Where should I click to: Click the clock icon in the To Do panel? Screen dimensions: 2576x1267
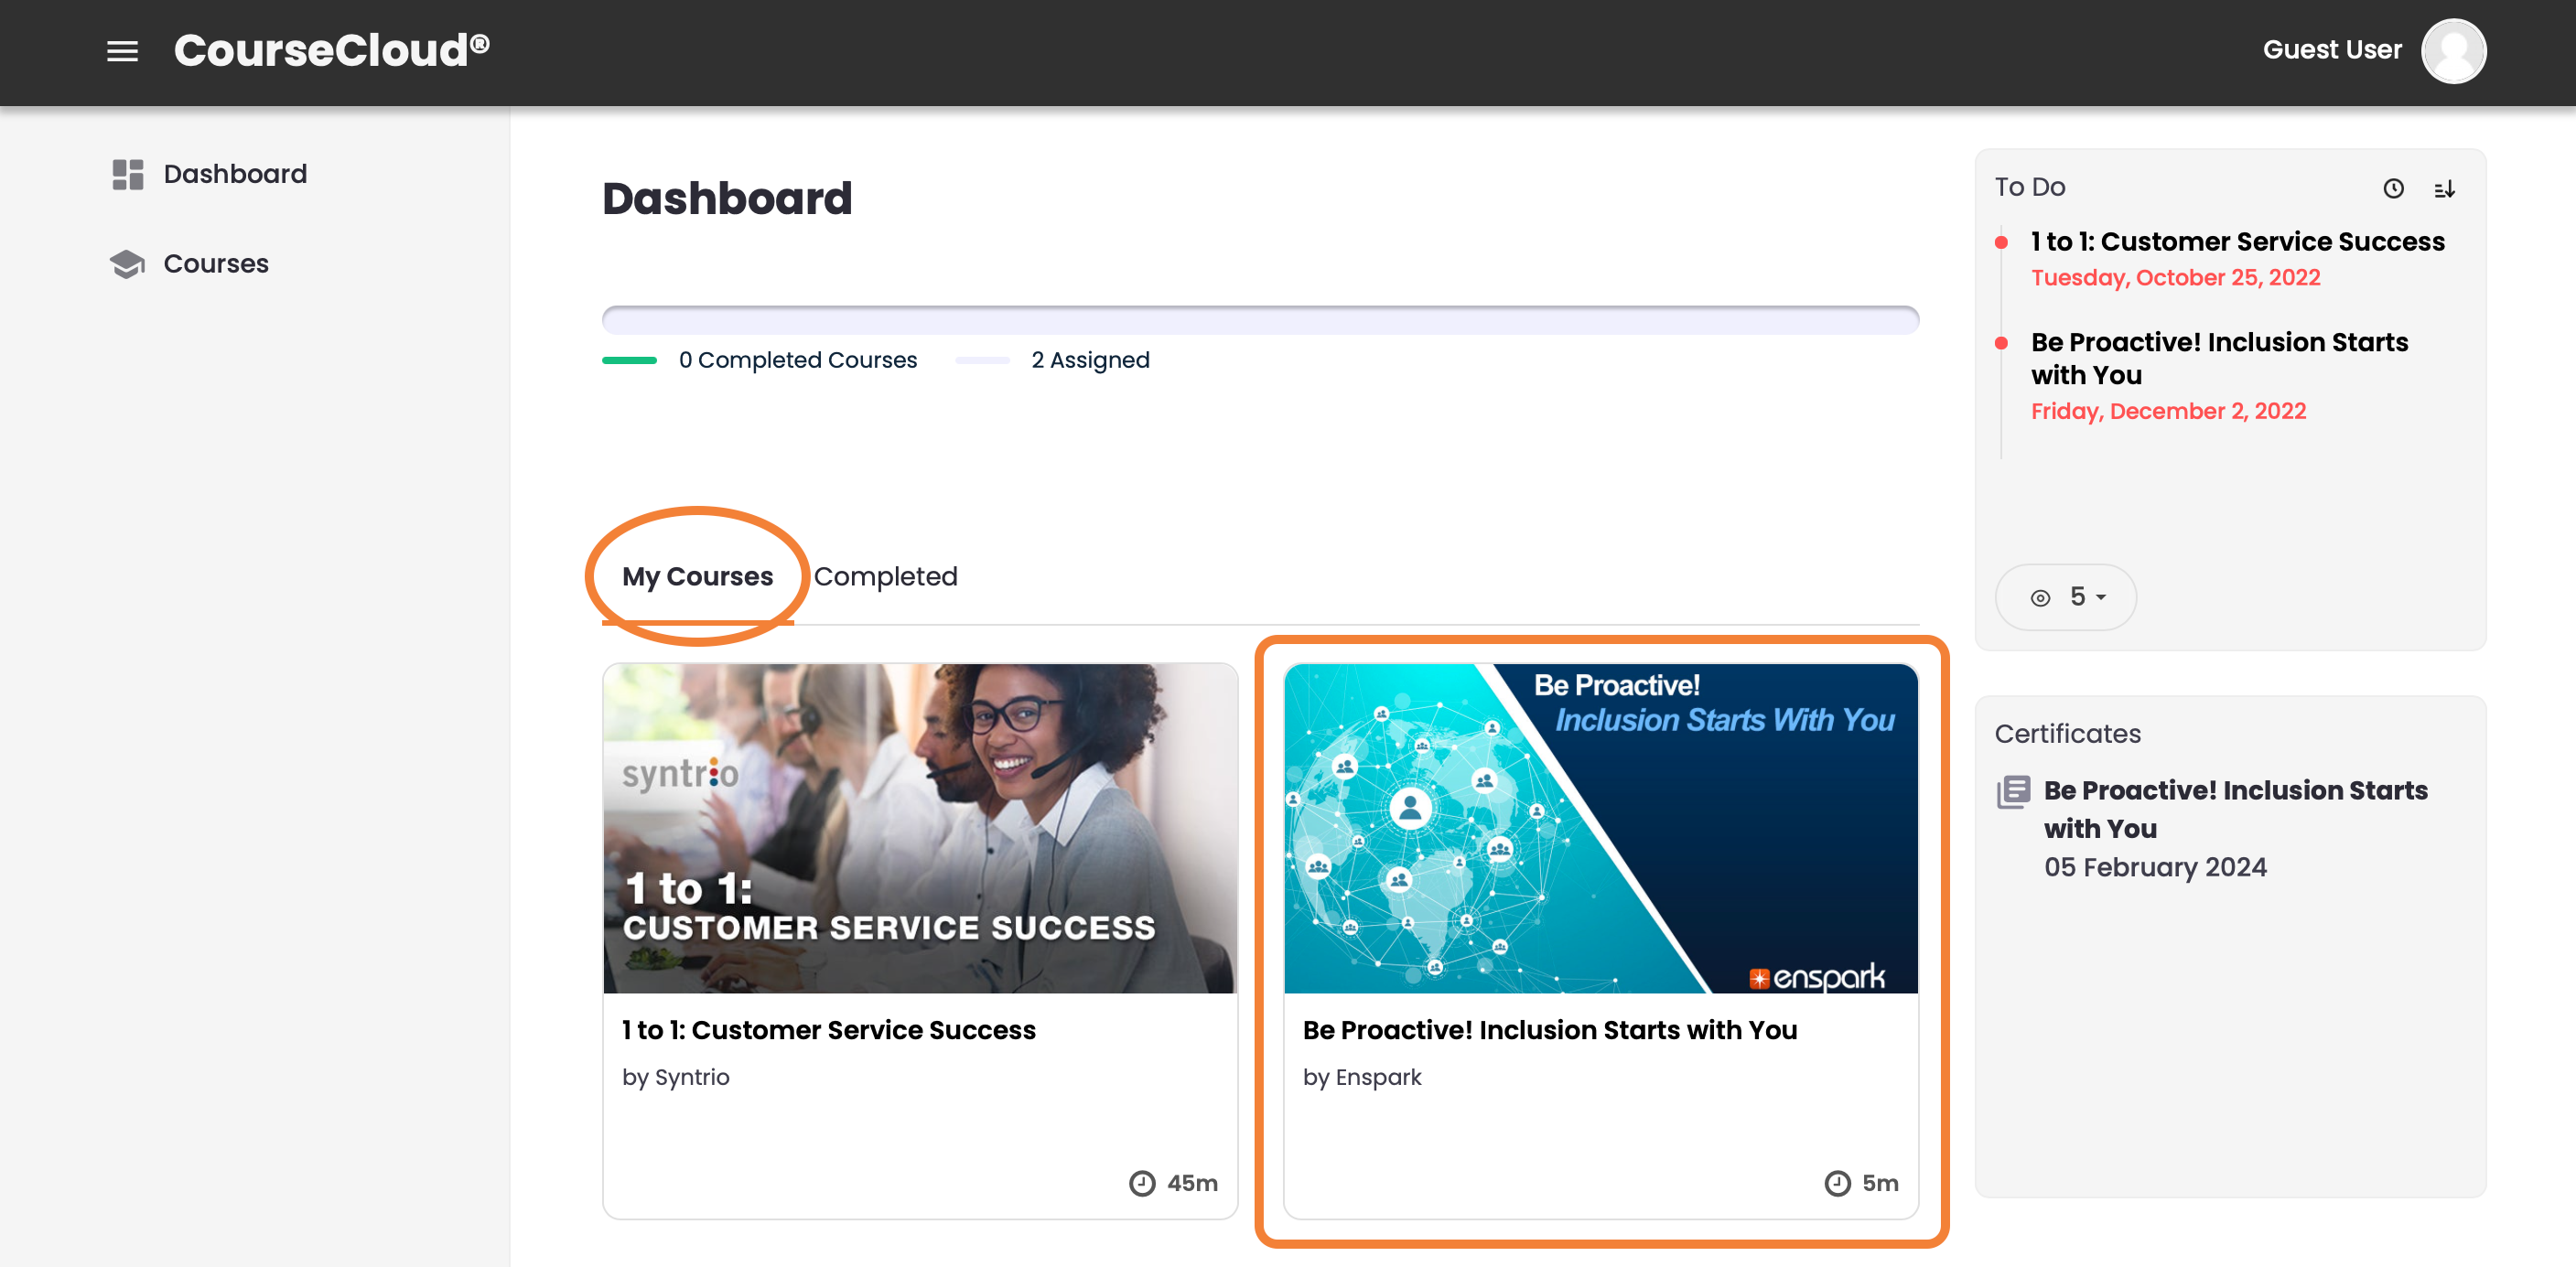click(x=2394, y=188)
